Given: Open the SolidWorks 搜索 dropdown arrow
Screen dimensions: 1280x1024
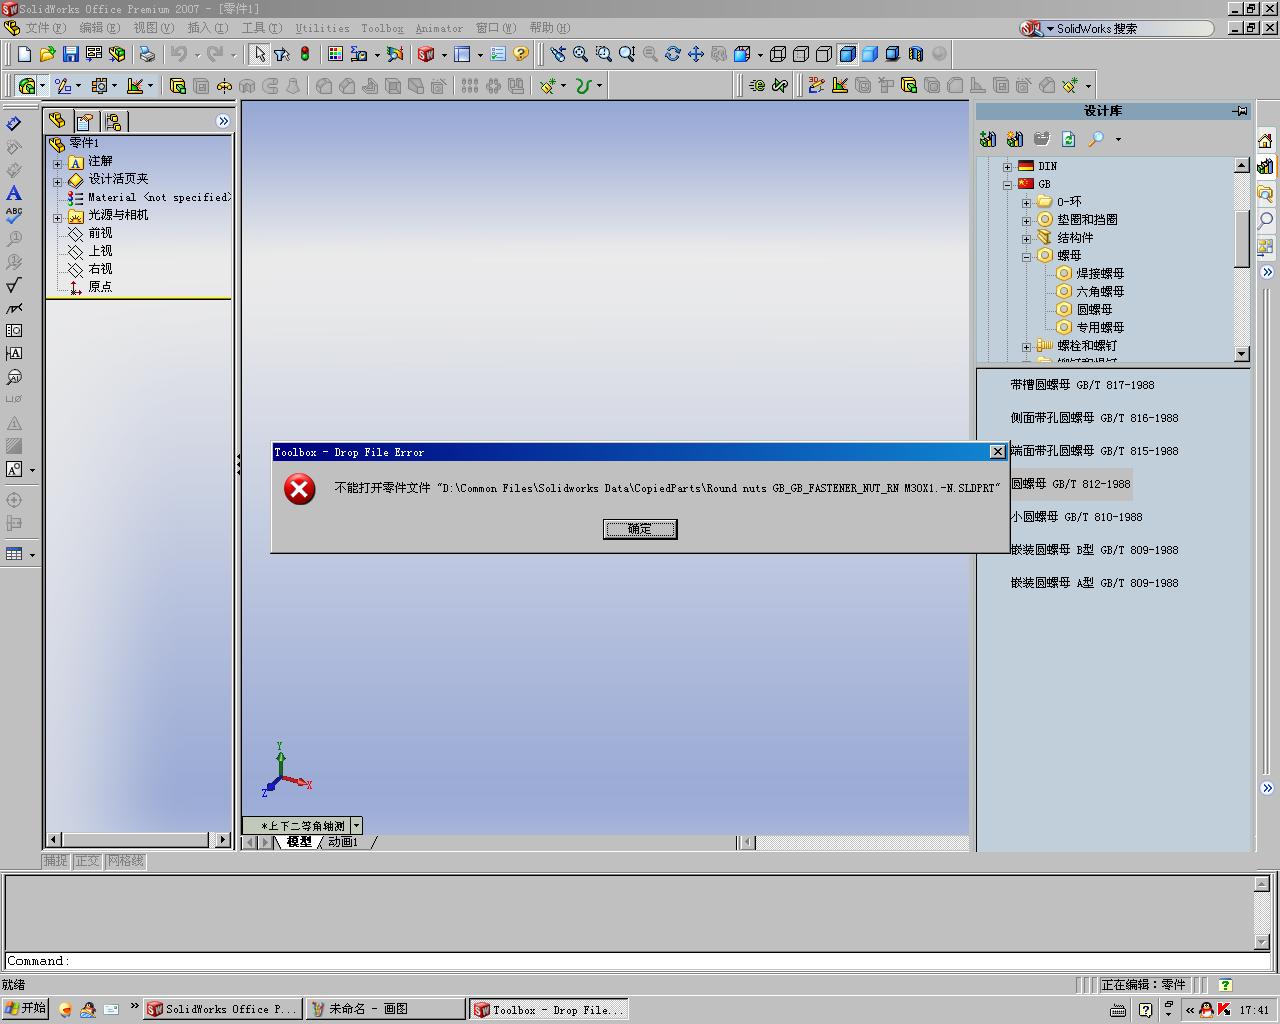Looking at the screenshot, I should pos(1050,29).
